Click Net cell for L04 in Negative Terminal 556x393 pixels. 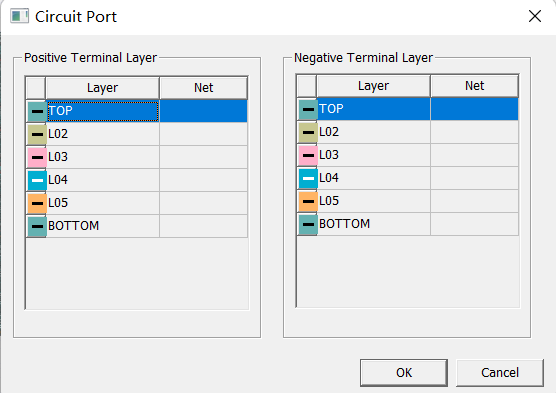pyautogui.click(x=474, y=178)
